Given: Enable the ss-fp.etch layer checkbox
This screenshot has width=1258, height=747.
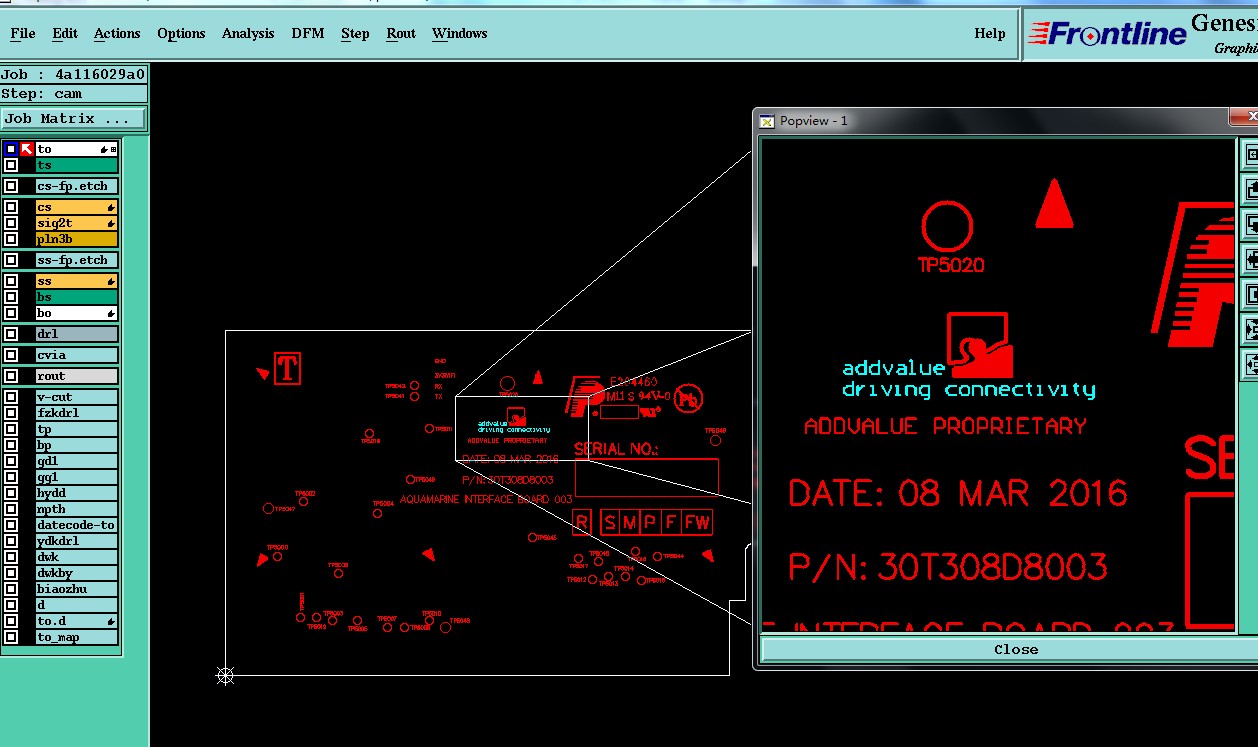Looking at the screenshot, I should [11, 260].
